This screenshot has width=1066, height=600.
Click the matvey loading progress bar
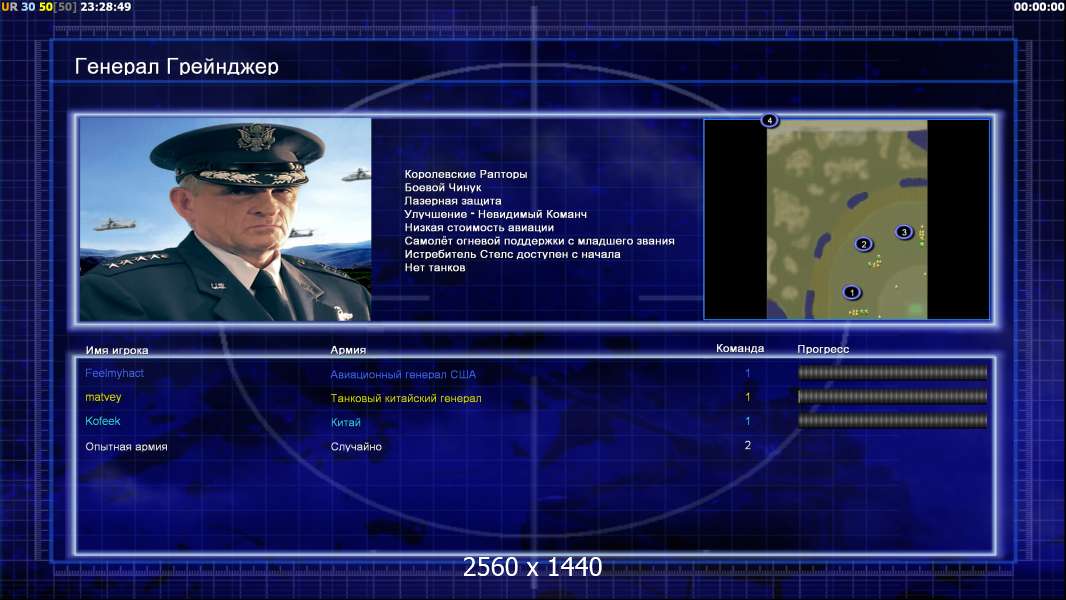point(893,397)
